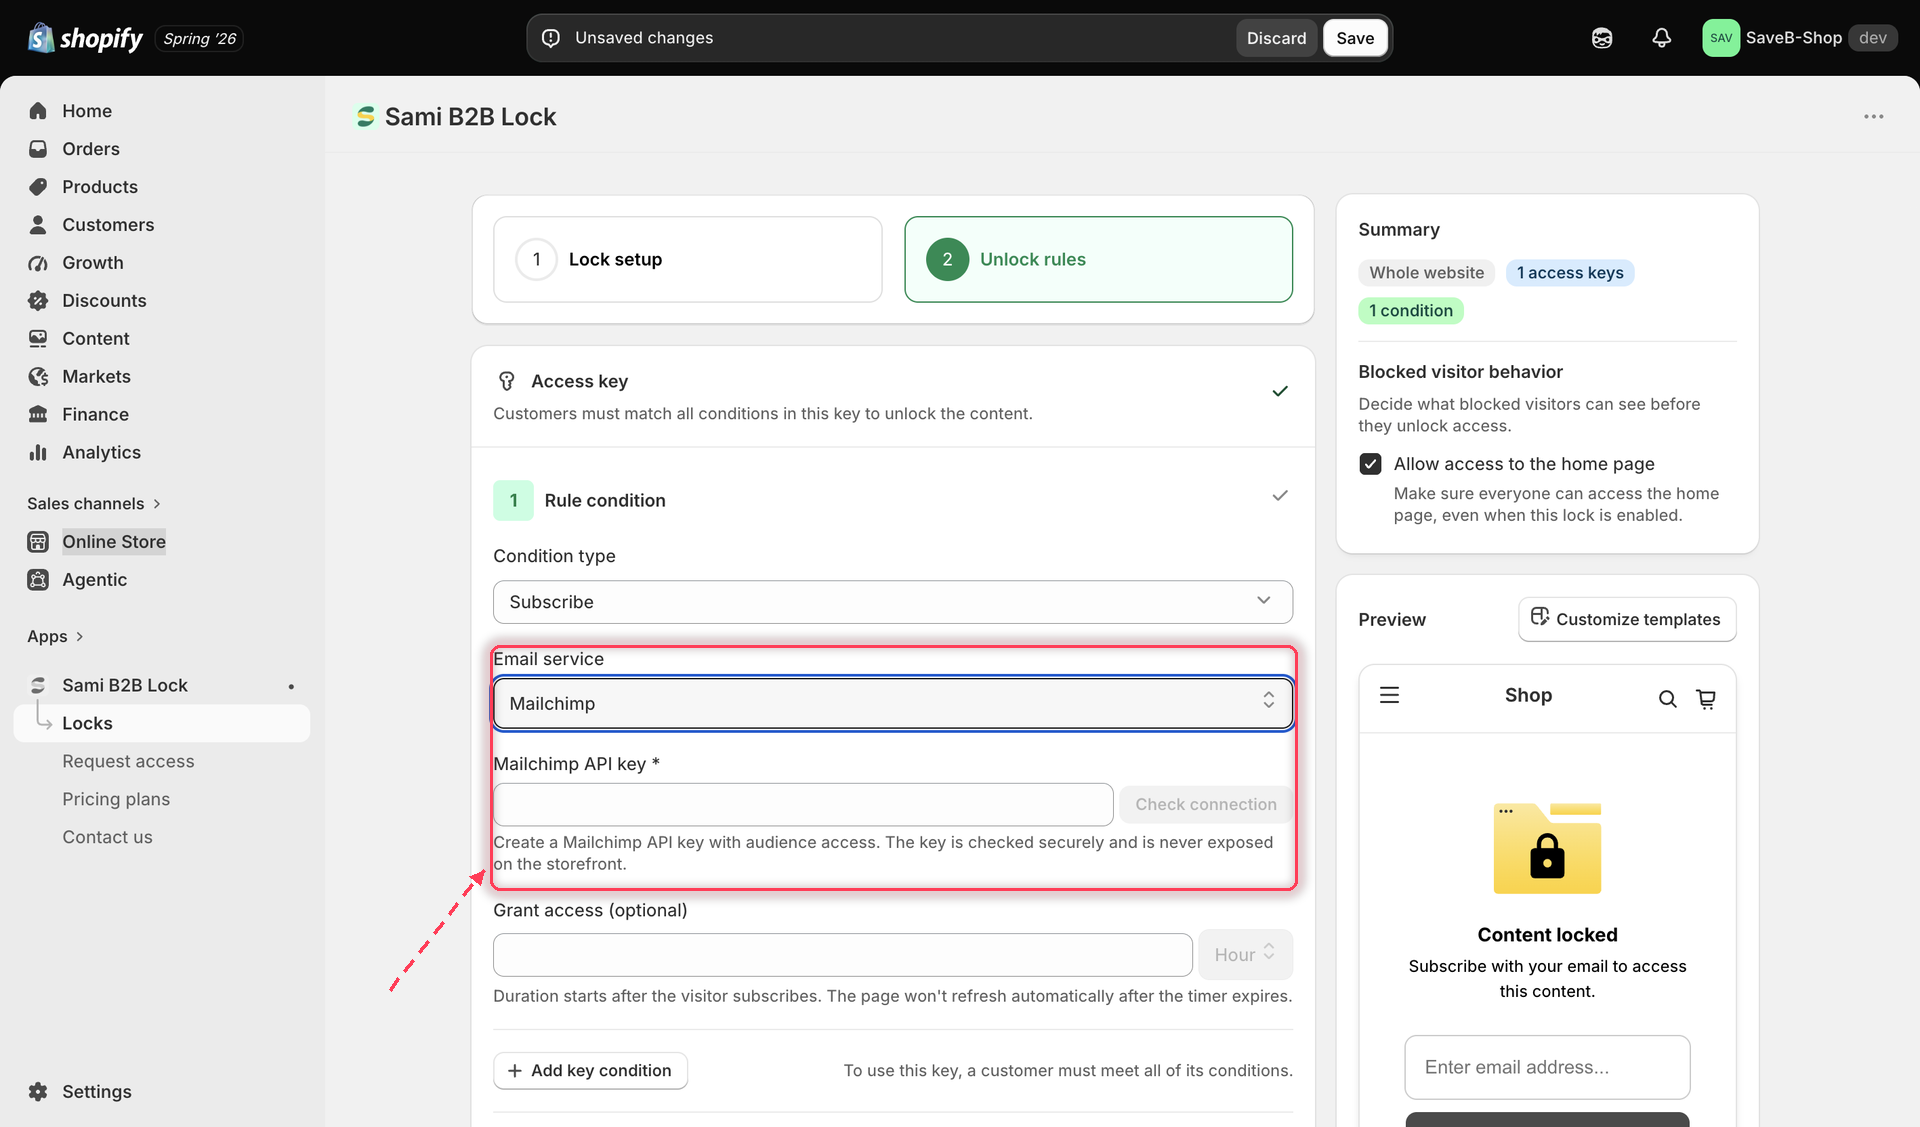Open the Condition type Subscribe dropdown
This screenshot has height=1127, width=1920.
892,602
